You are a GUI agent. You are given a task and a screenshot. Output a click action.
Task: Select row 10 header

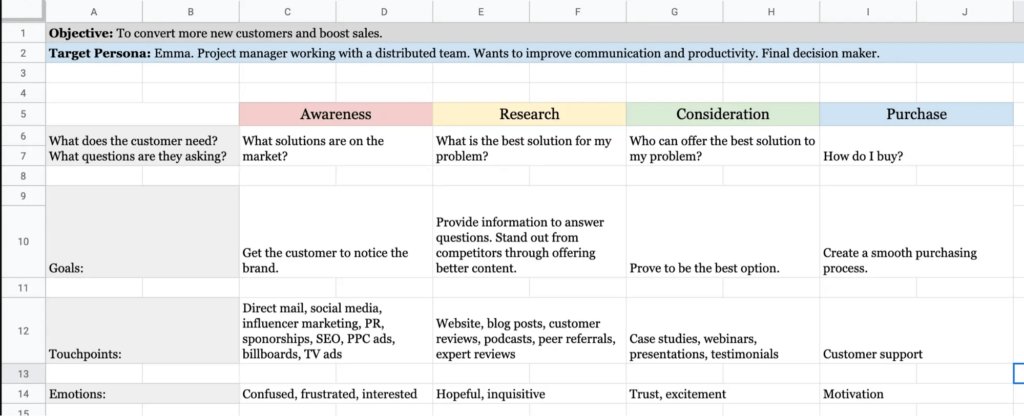(x=22, y=240)
